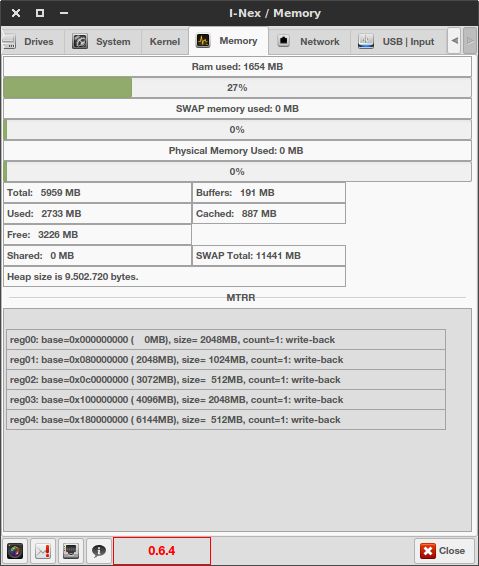Image resolution: width=479 pixels, height=566 pixels.
Task: Select the Memory tab
Action: [228, 41]
